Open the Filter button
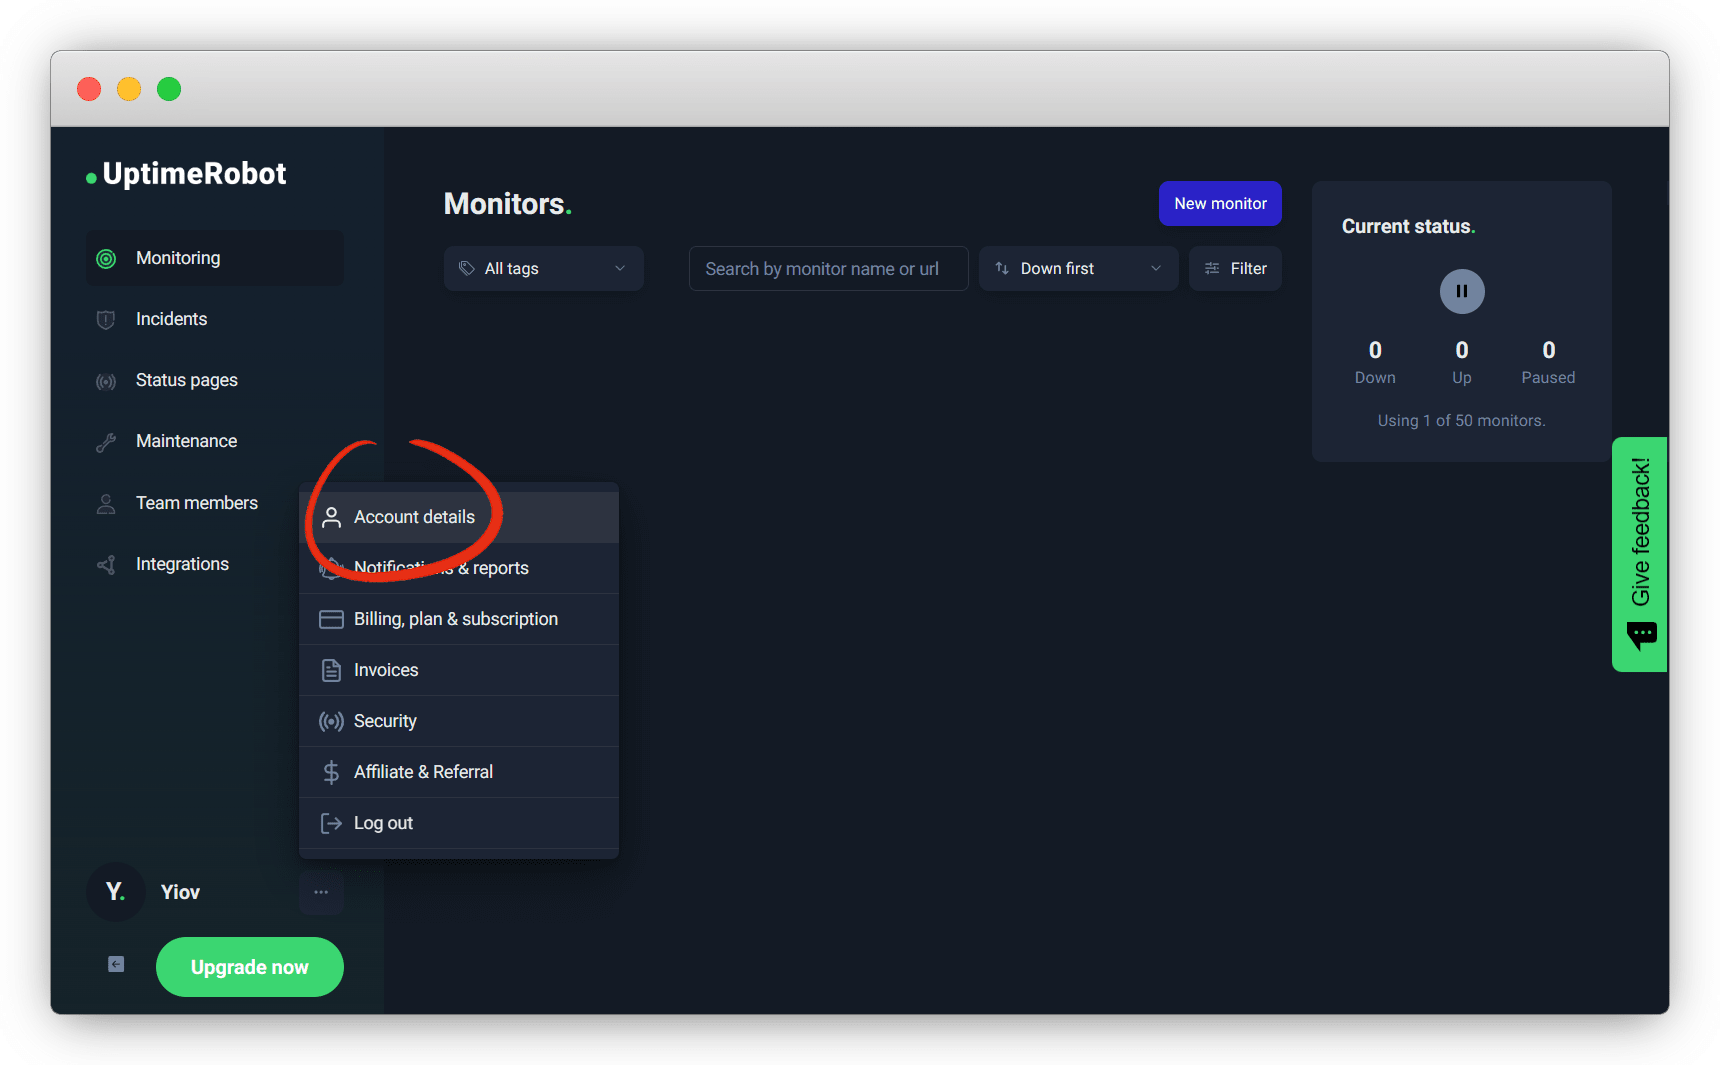Viewport: 1720px width, 1065px height. 1235,269
